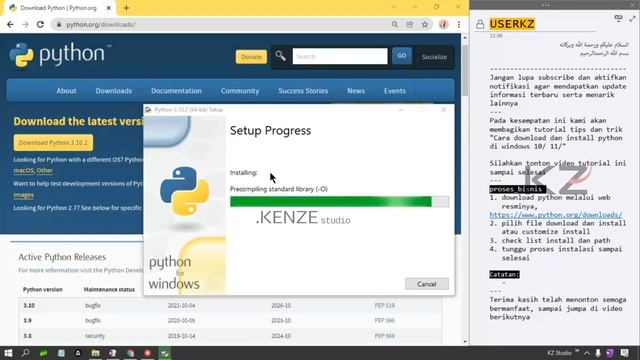
Task: Open the PEP 619 link
Action: [384, 305]
